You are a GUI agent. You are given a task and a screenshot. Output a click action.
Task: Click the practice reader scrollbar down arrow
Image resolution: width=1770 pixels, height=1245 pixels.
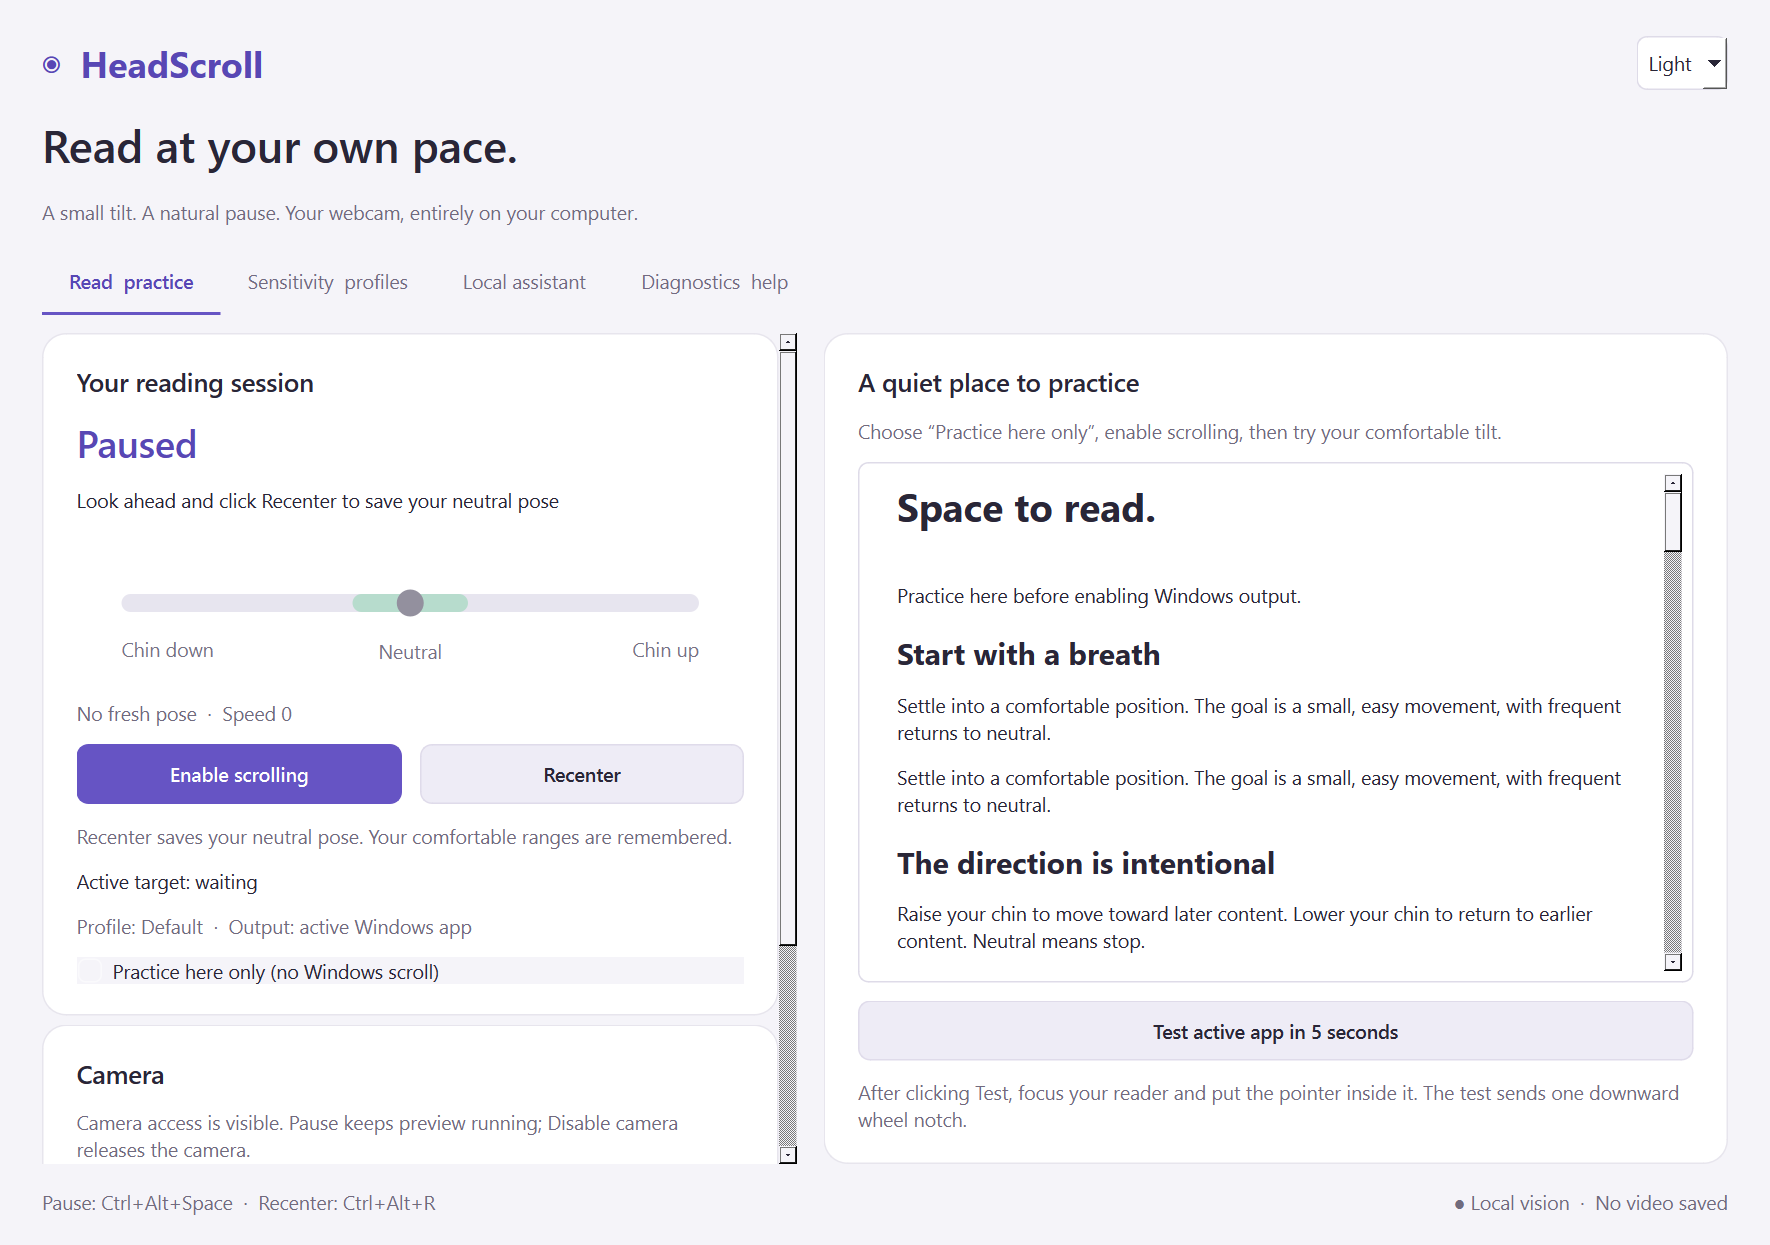click(x=1673, y=962)
